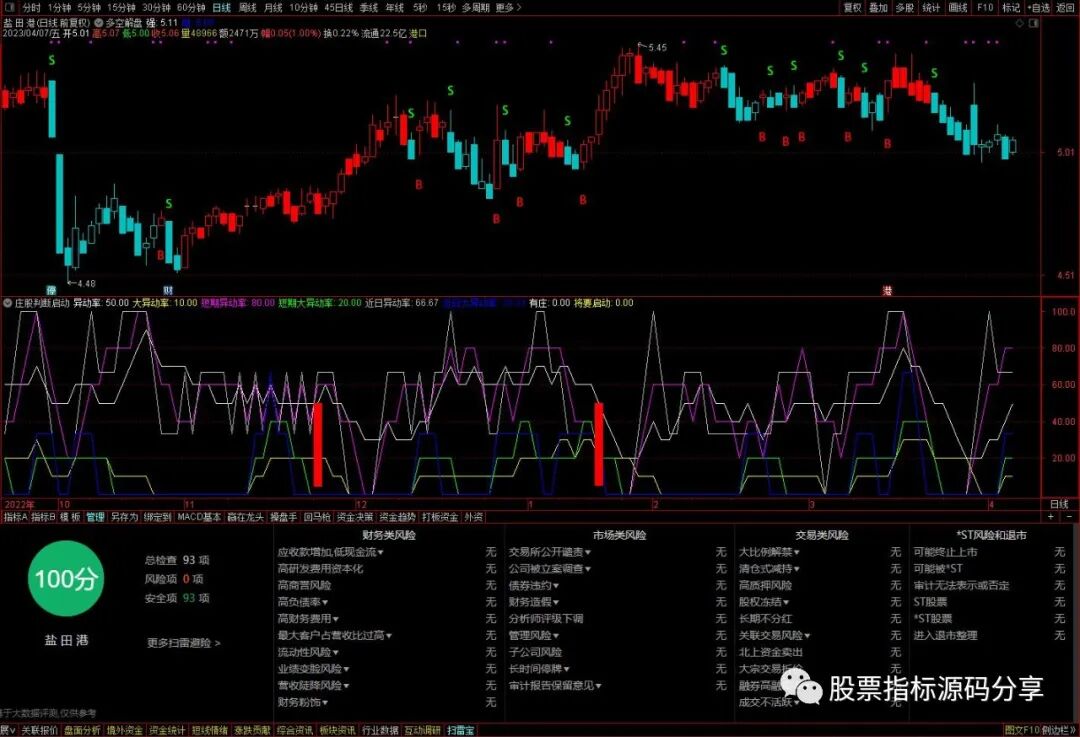
Task: Click the 另存为 button
Action: pyautogui.click(x=124, y=517)
